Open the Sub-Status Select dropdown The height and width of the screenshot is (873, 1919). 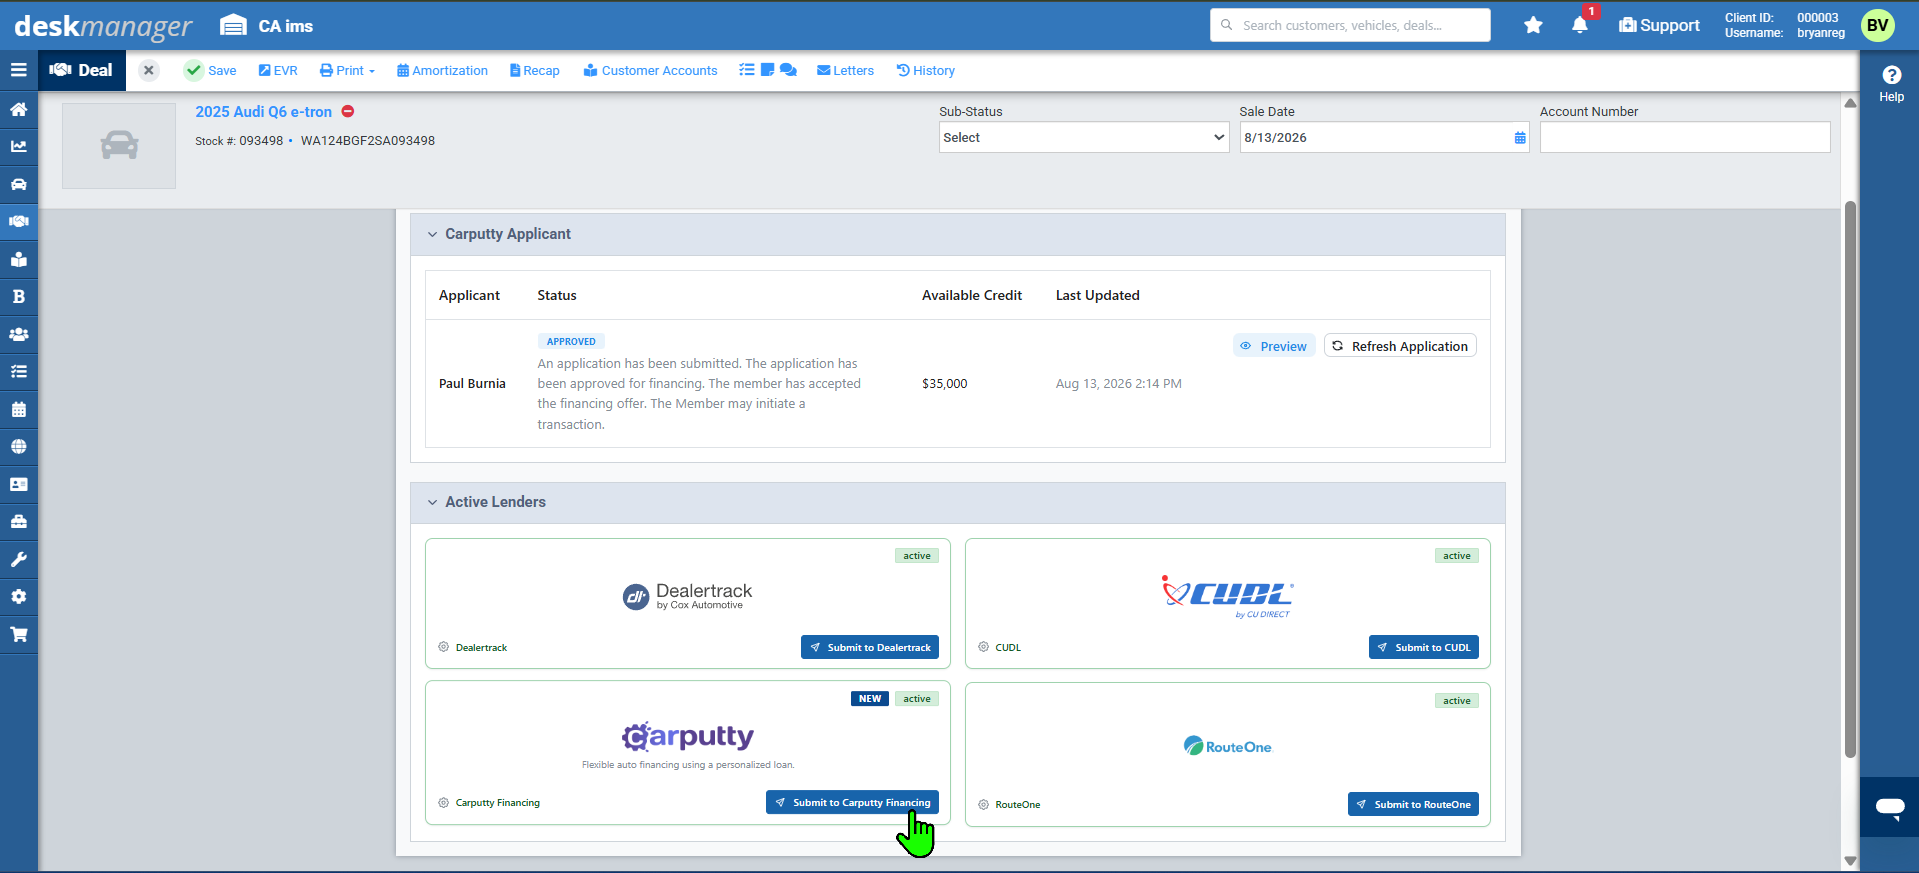pos(1084,137)
